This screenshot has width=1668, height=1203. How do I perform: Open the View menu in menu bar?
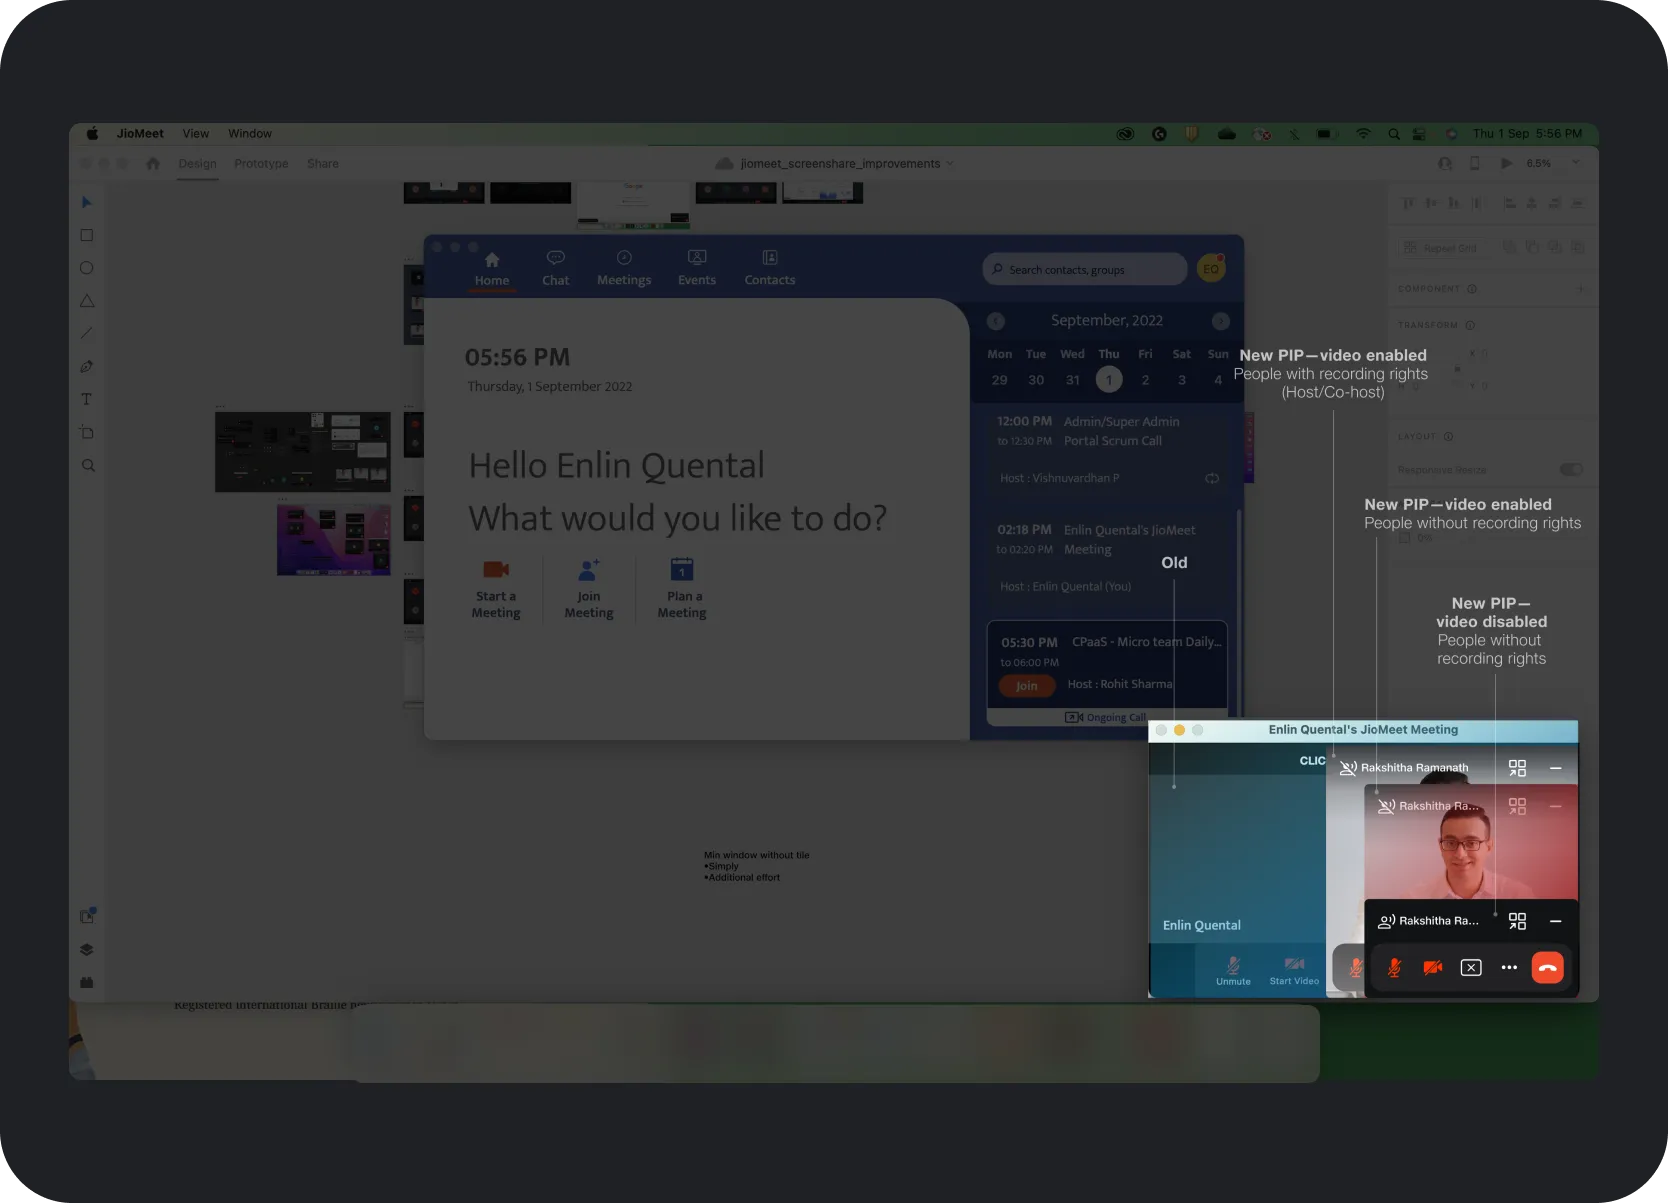[x=195, y=133]
